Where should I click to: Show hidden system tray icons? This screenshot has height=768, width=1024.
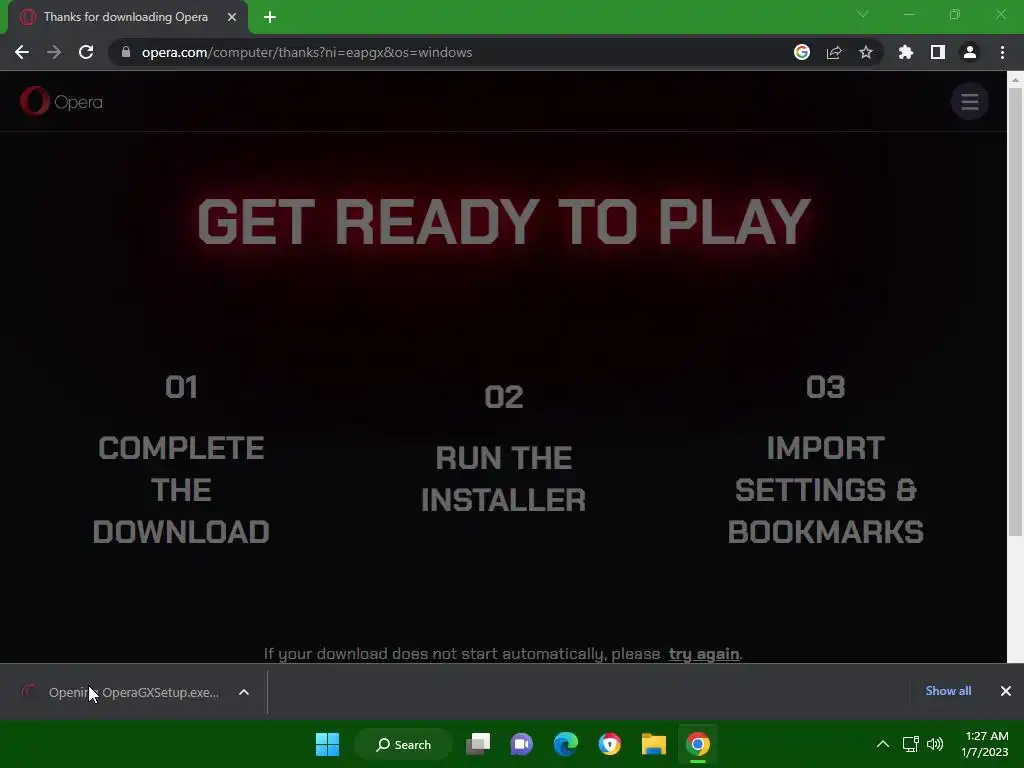882,744
